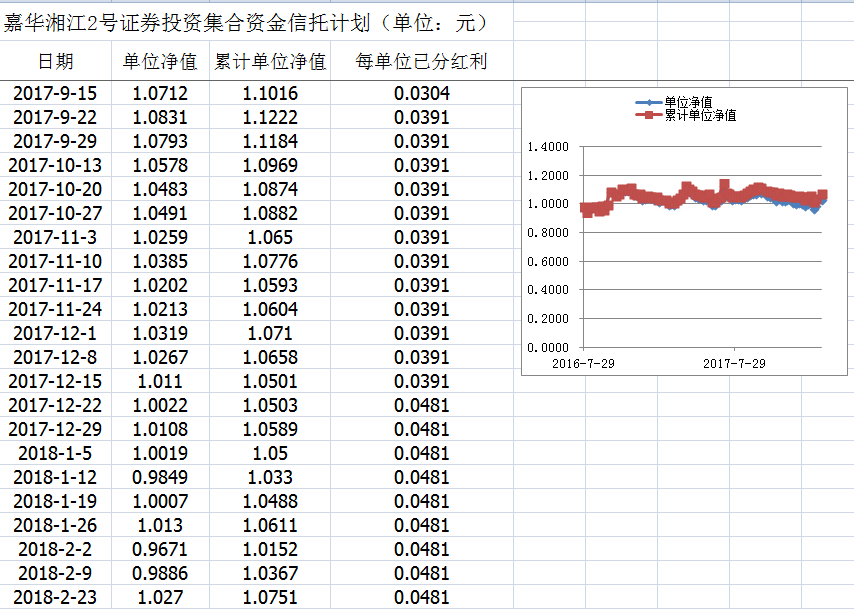Click the 2016-7-29 chart axis label

tap(583, 364)
